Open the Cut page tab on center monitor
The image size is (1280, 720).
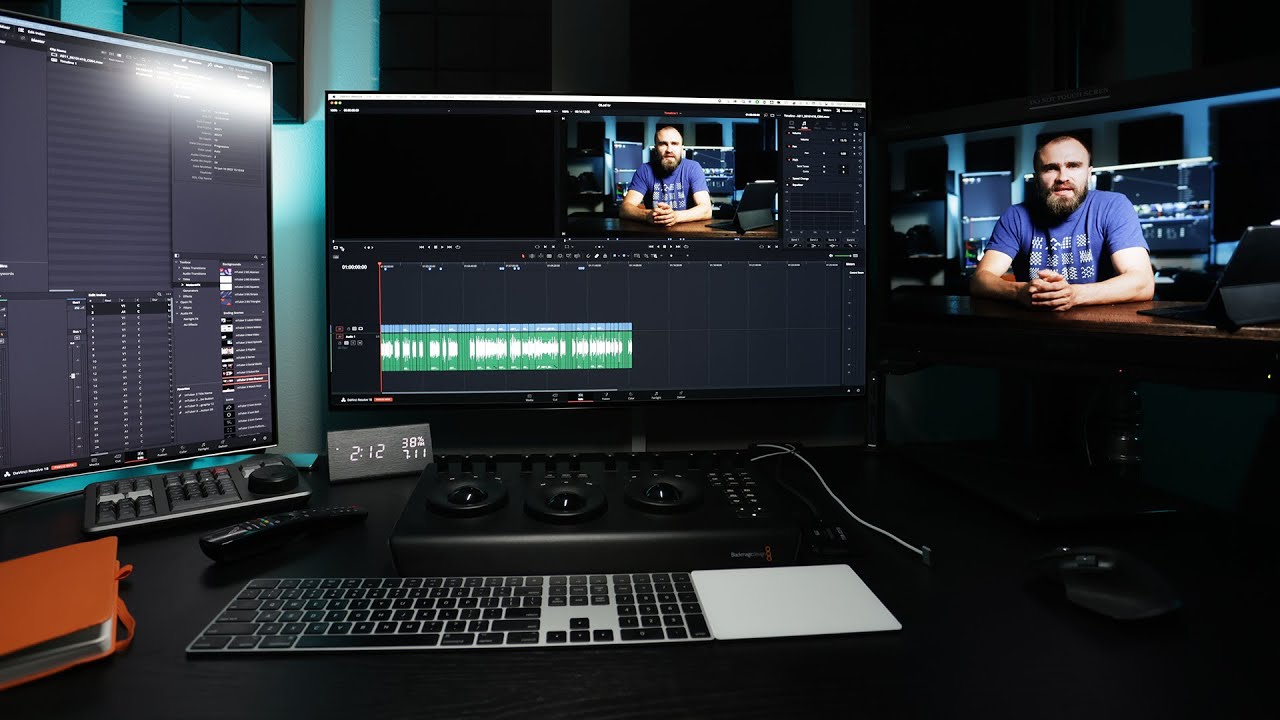tap(555, 398)
